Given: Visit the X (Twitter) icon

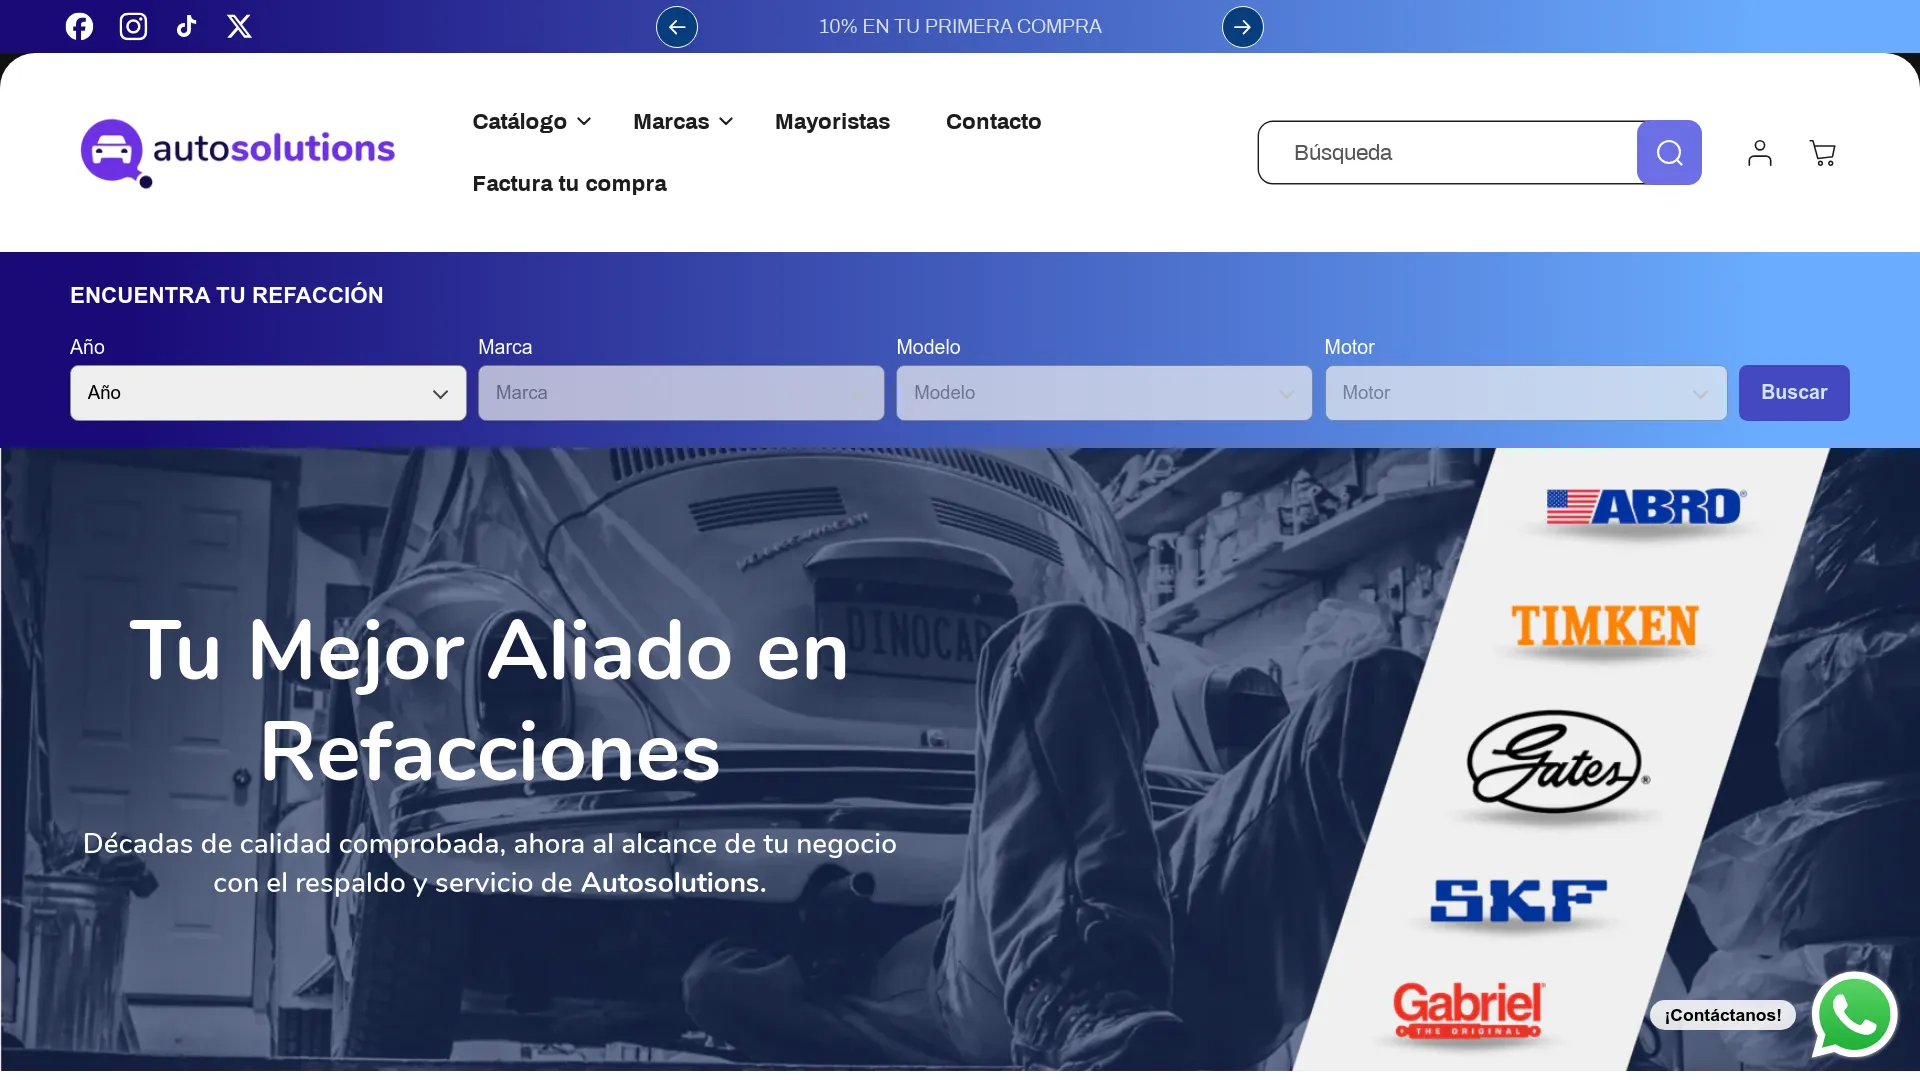Looking at the screenshot, I should click(x=239, y=26).
